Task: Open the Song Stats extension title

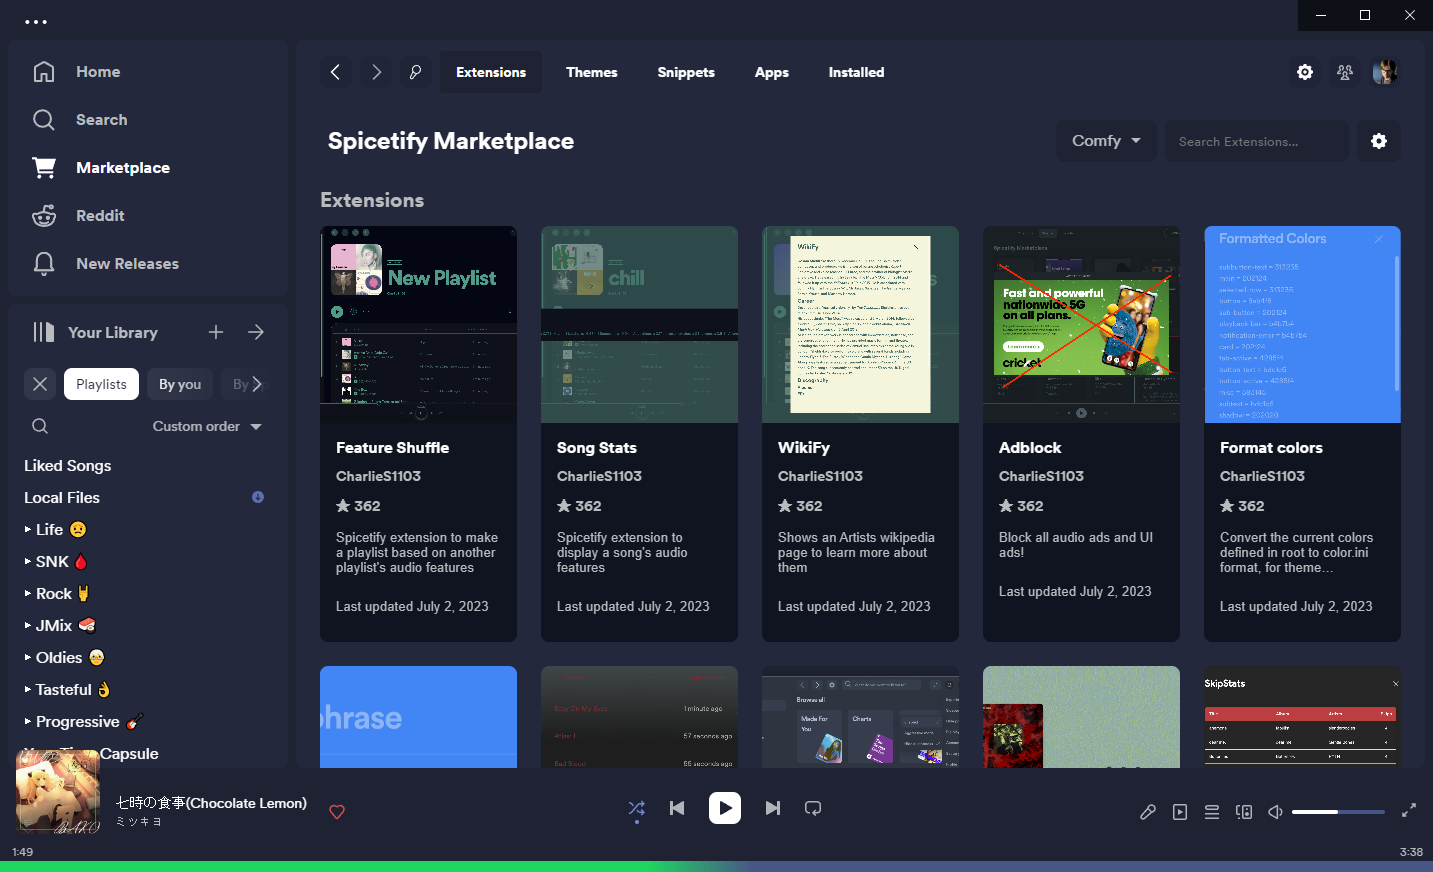Action: pyautogui.click(x=597, y=448)
